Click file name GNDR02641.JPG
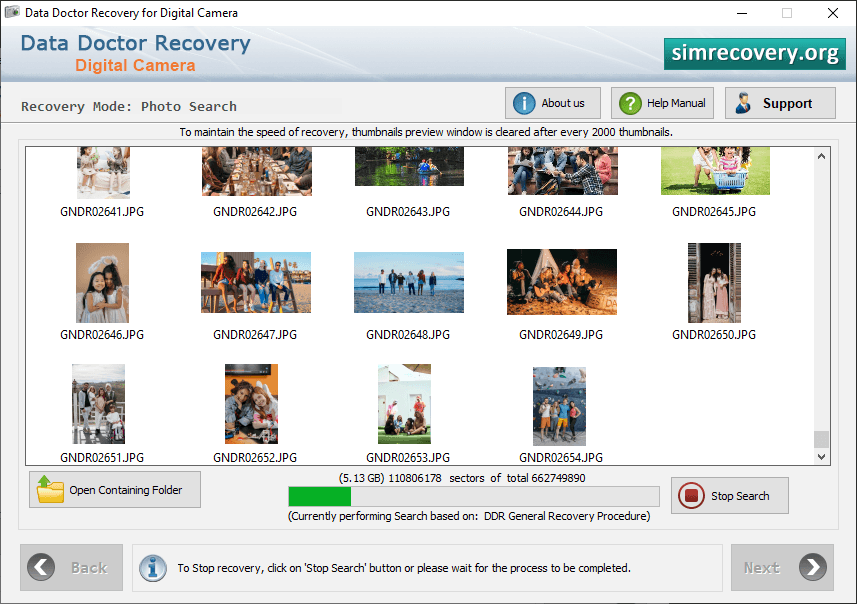Viewport: 857px width, 604px height. click(102, 212)
